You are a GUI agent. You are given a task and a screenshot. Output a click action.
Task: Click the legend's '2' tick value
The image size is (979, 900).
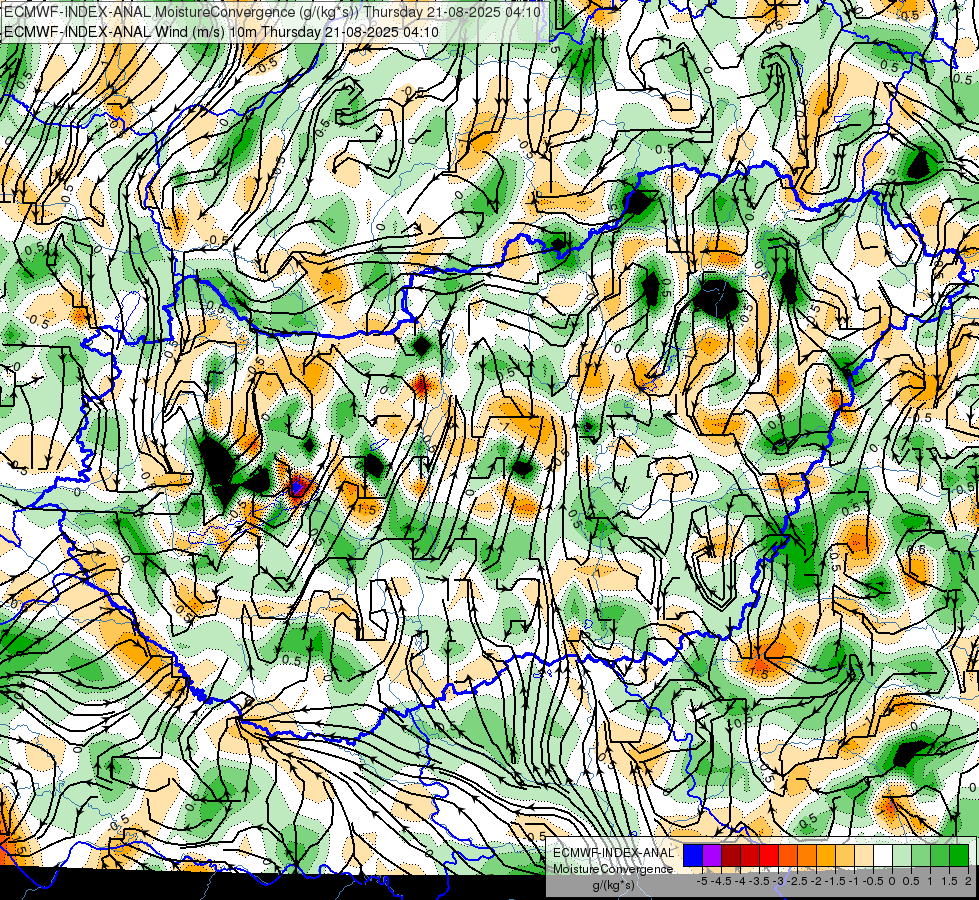pos(968,881)
